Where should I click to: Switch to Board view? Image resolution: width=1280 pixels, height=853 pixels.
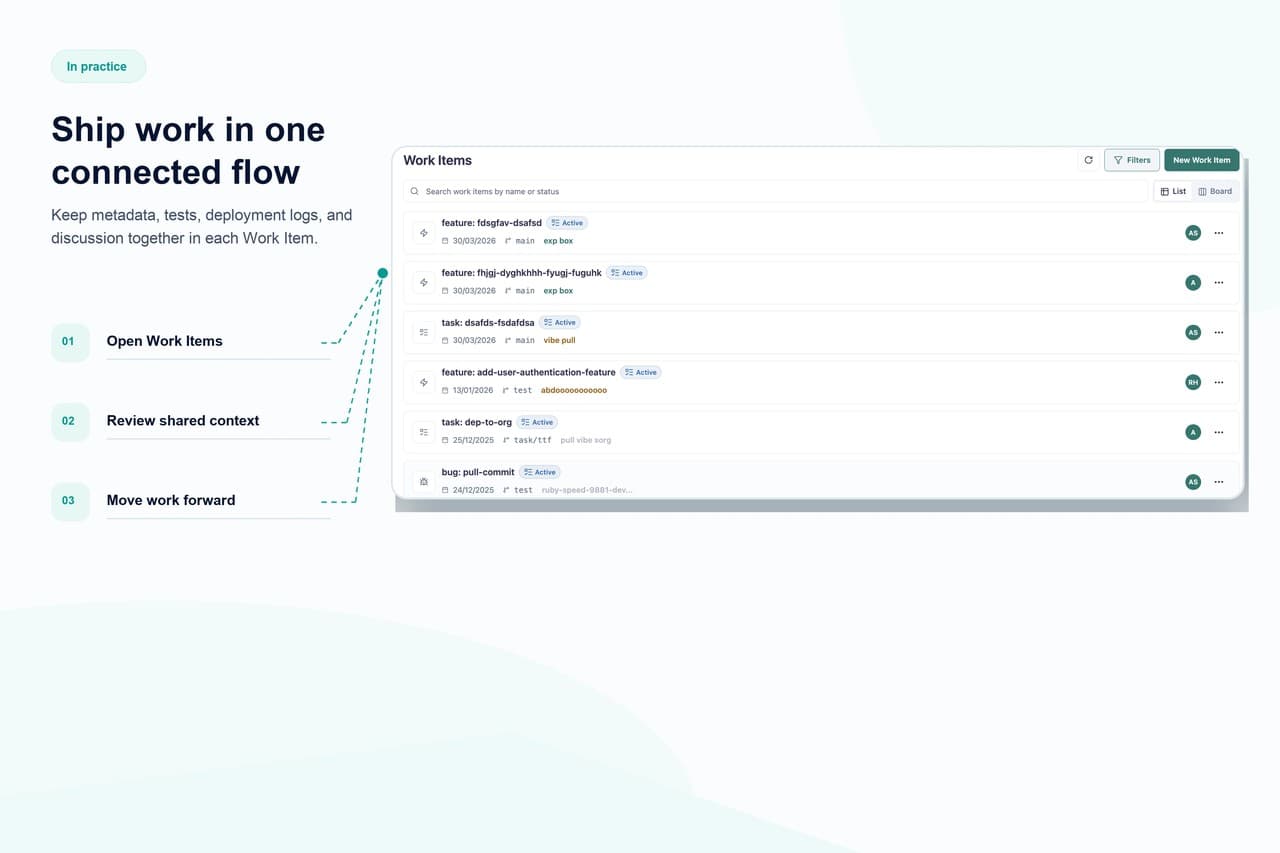1216,191
